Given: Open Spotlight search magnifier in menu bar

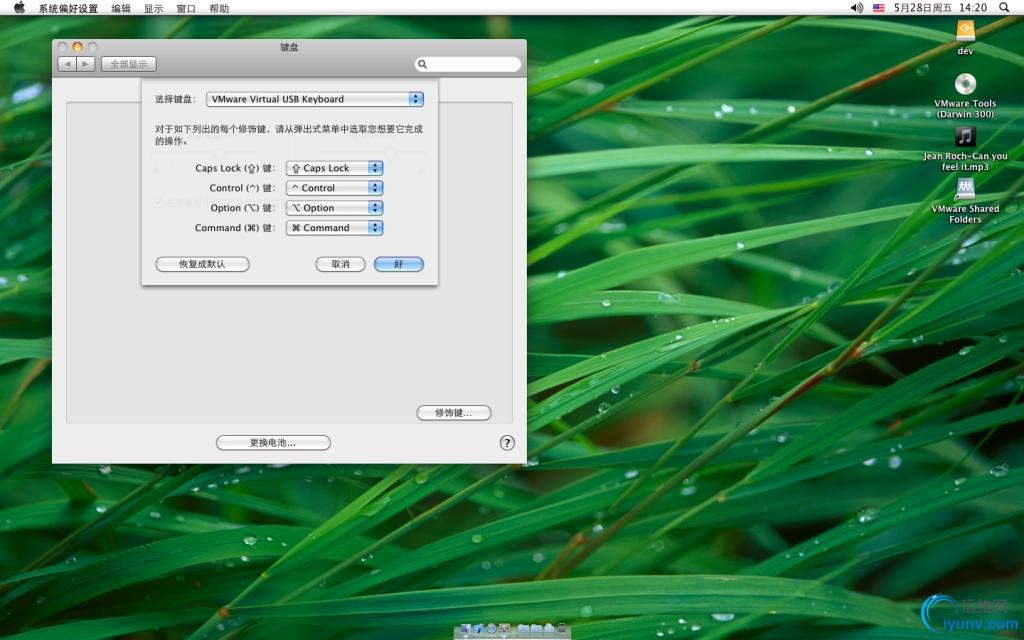Looking at the screenshot, I should pos(1006,8).
